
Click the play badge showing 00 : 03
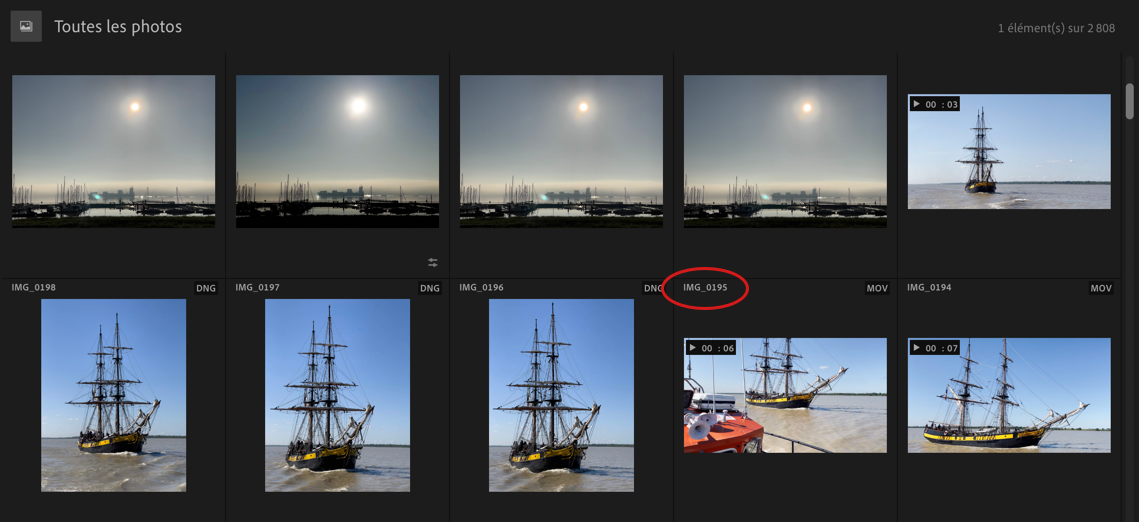pyautogui.click(x=935, y=105)
